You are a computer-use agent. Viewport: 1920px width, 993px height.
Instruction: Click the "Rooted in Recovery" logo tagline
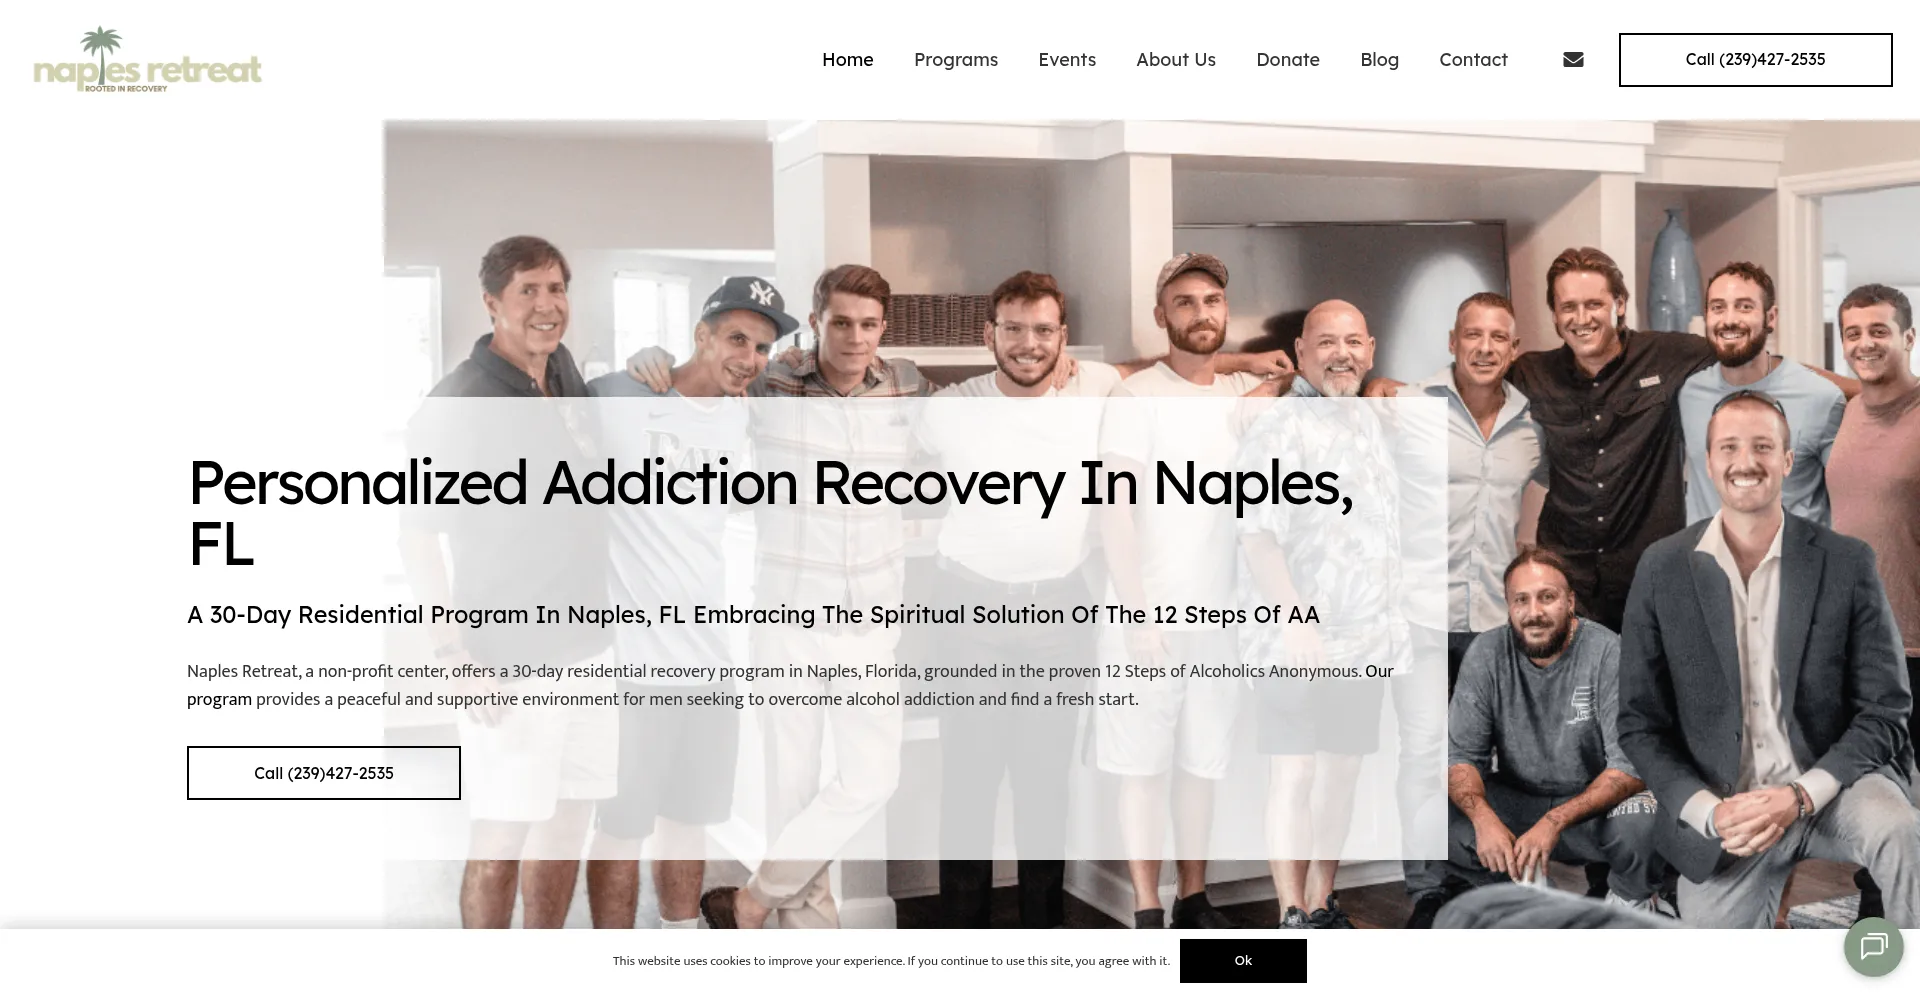(126, 89)
